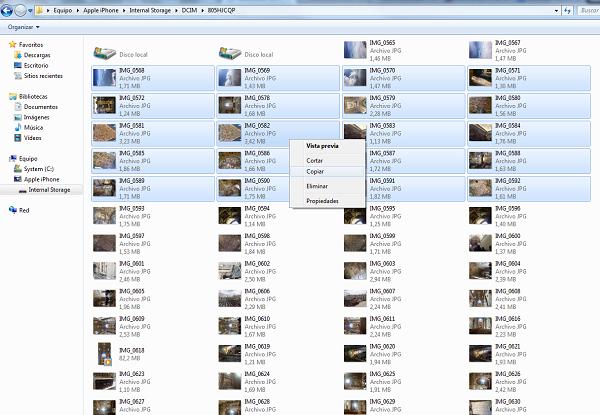Choose Copiar from the context menu
Viewport: 600px width, 415px height.
tap(315, 172)
